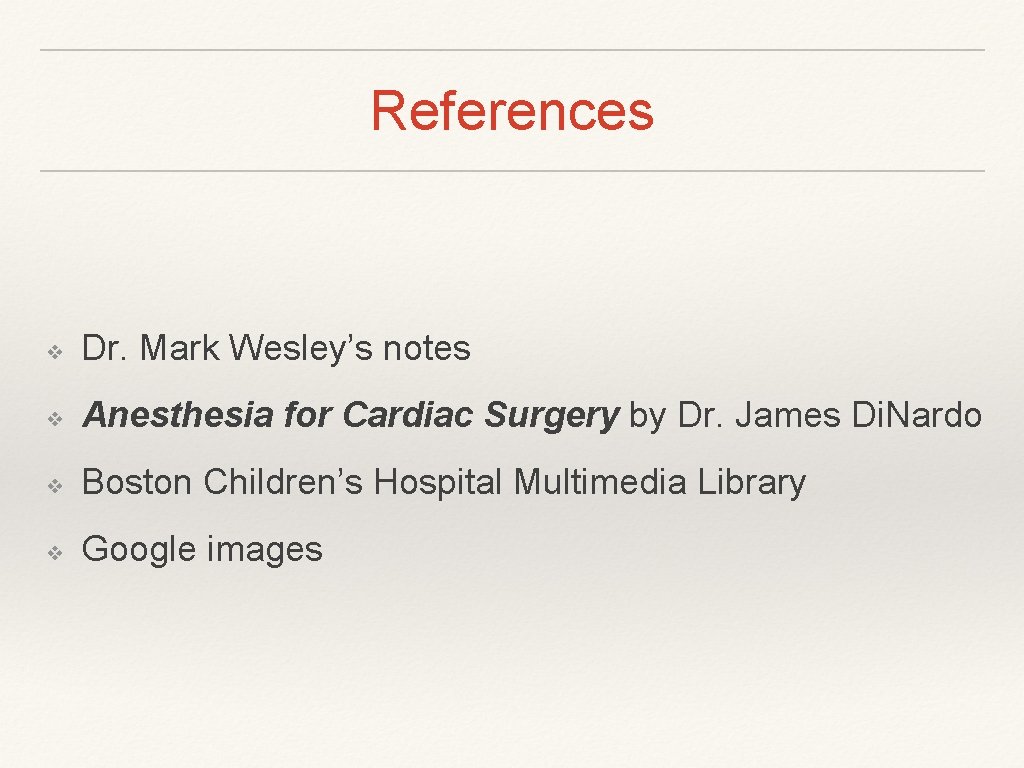Click the horizontal rule above the References title
This screenshot has height=768, width=1024.
[512, 50]
